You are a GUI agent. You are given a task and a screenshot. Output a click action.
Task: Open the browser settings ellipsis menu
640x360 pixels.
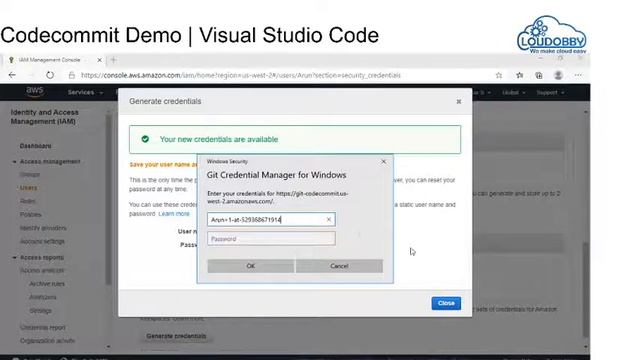coord(578,75)
